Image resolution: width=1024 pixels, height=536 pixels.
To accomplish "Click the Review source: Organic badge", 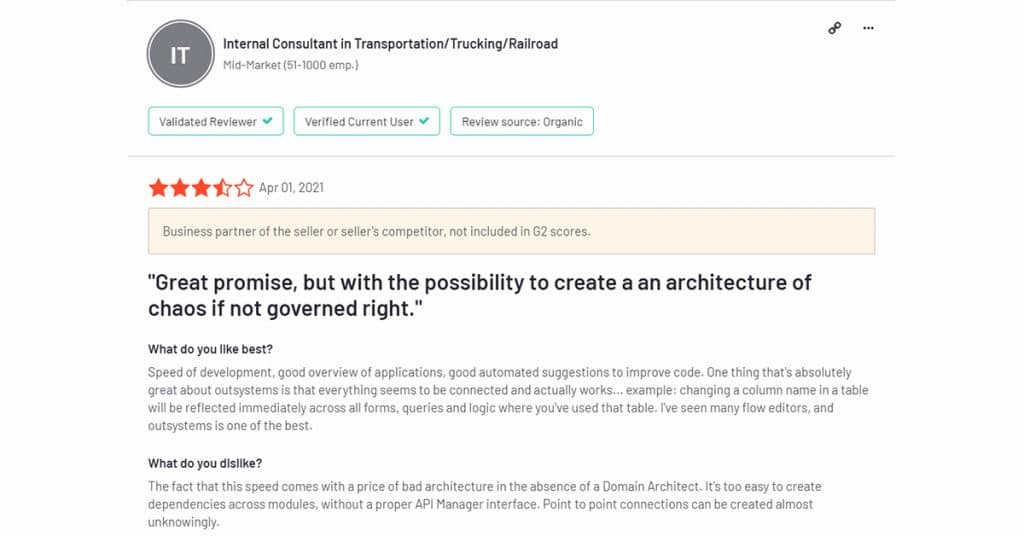I will point(522,121).
